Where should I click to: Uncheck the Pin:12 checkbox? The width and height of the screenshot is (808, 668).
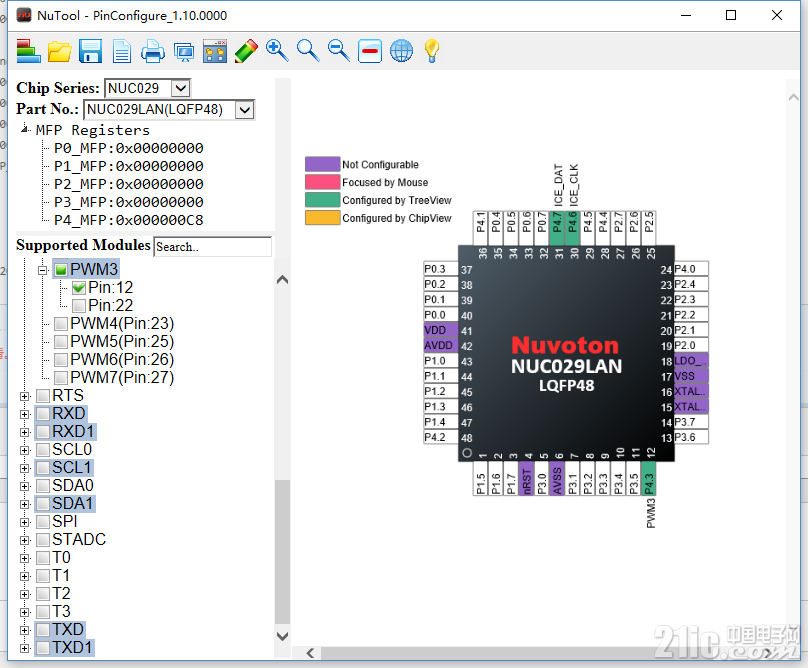[x=79, y=288]
